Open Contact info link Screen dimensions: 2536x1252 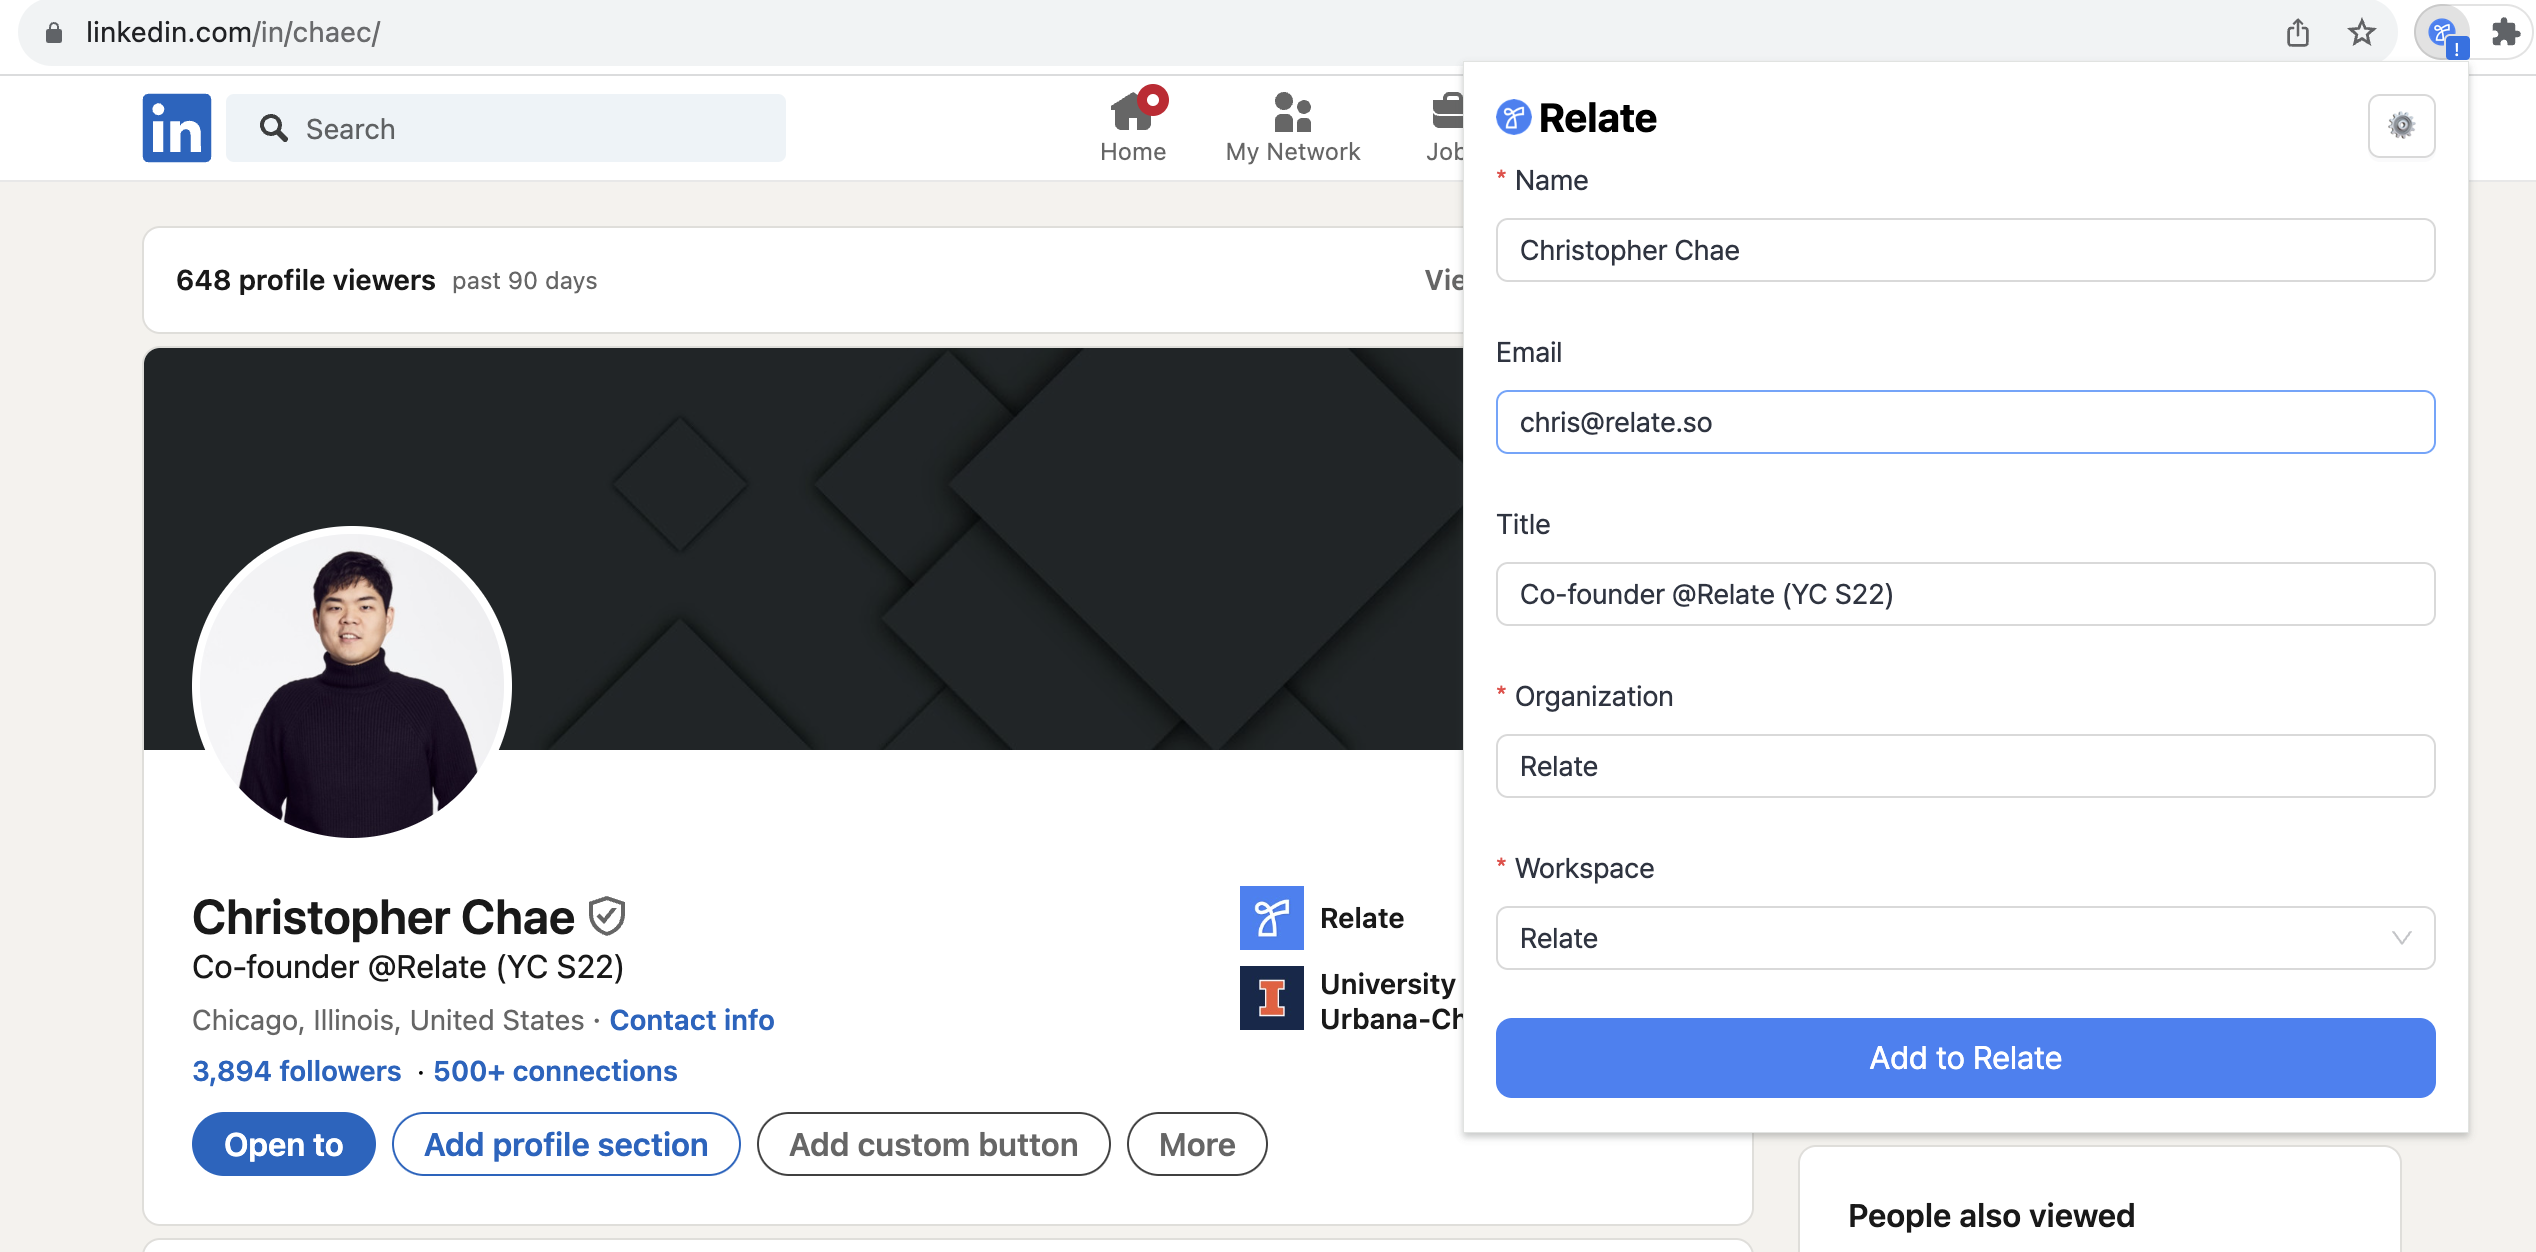(x=691, y=1020)
